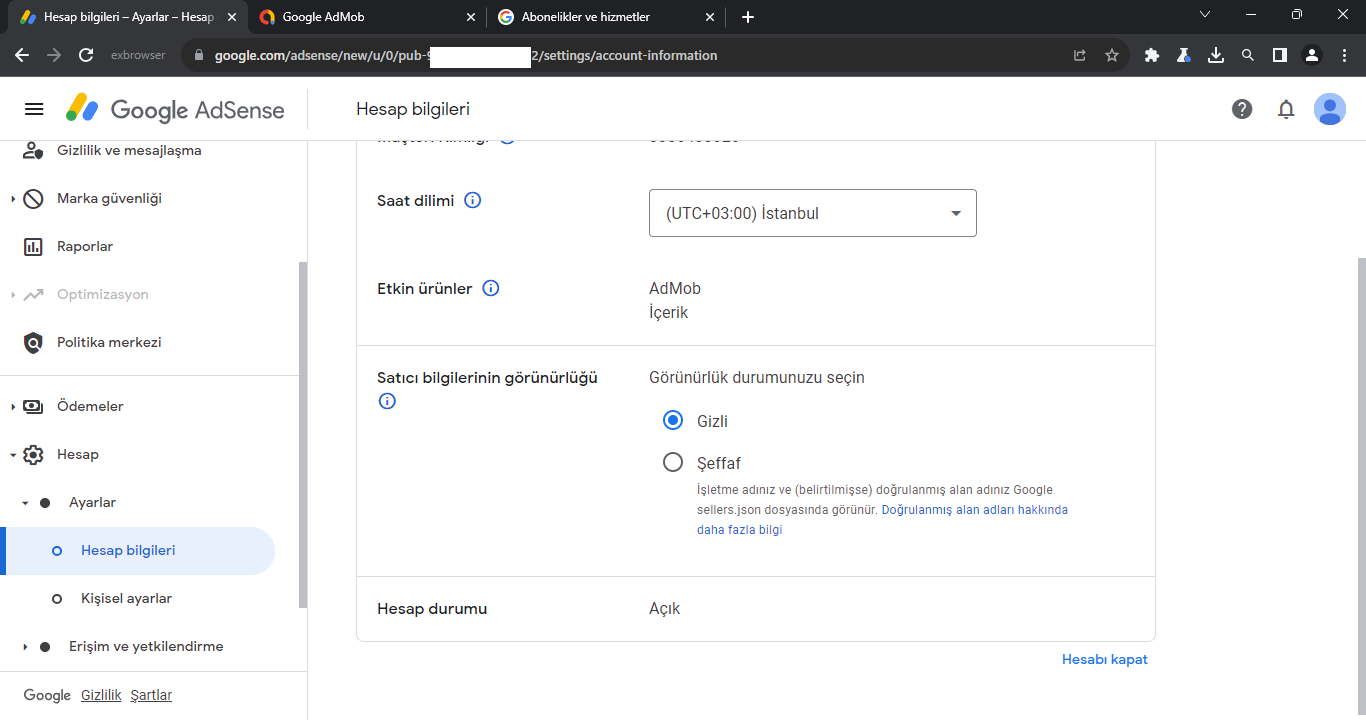Click the Raporlar chart icon
This screenshot has height=720, width=1366.
pos(33,247)
